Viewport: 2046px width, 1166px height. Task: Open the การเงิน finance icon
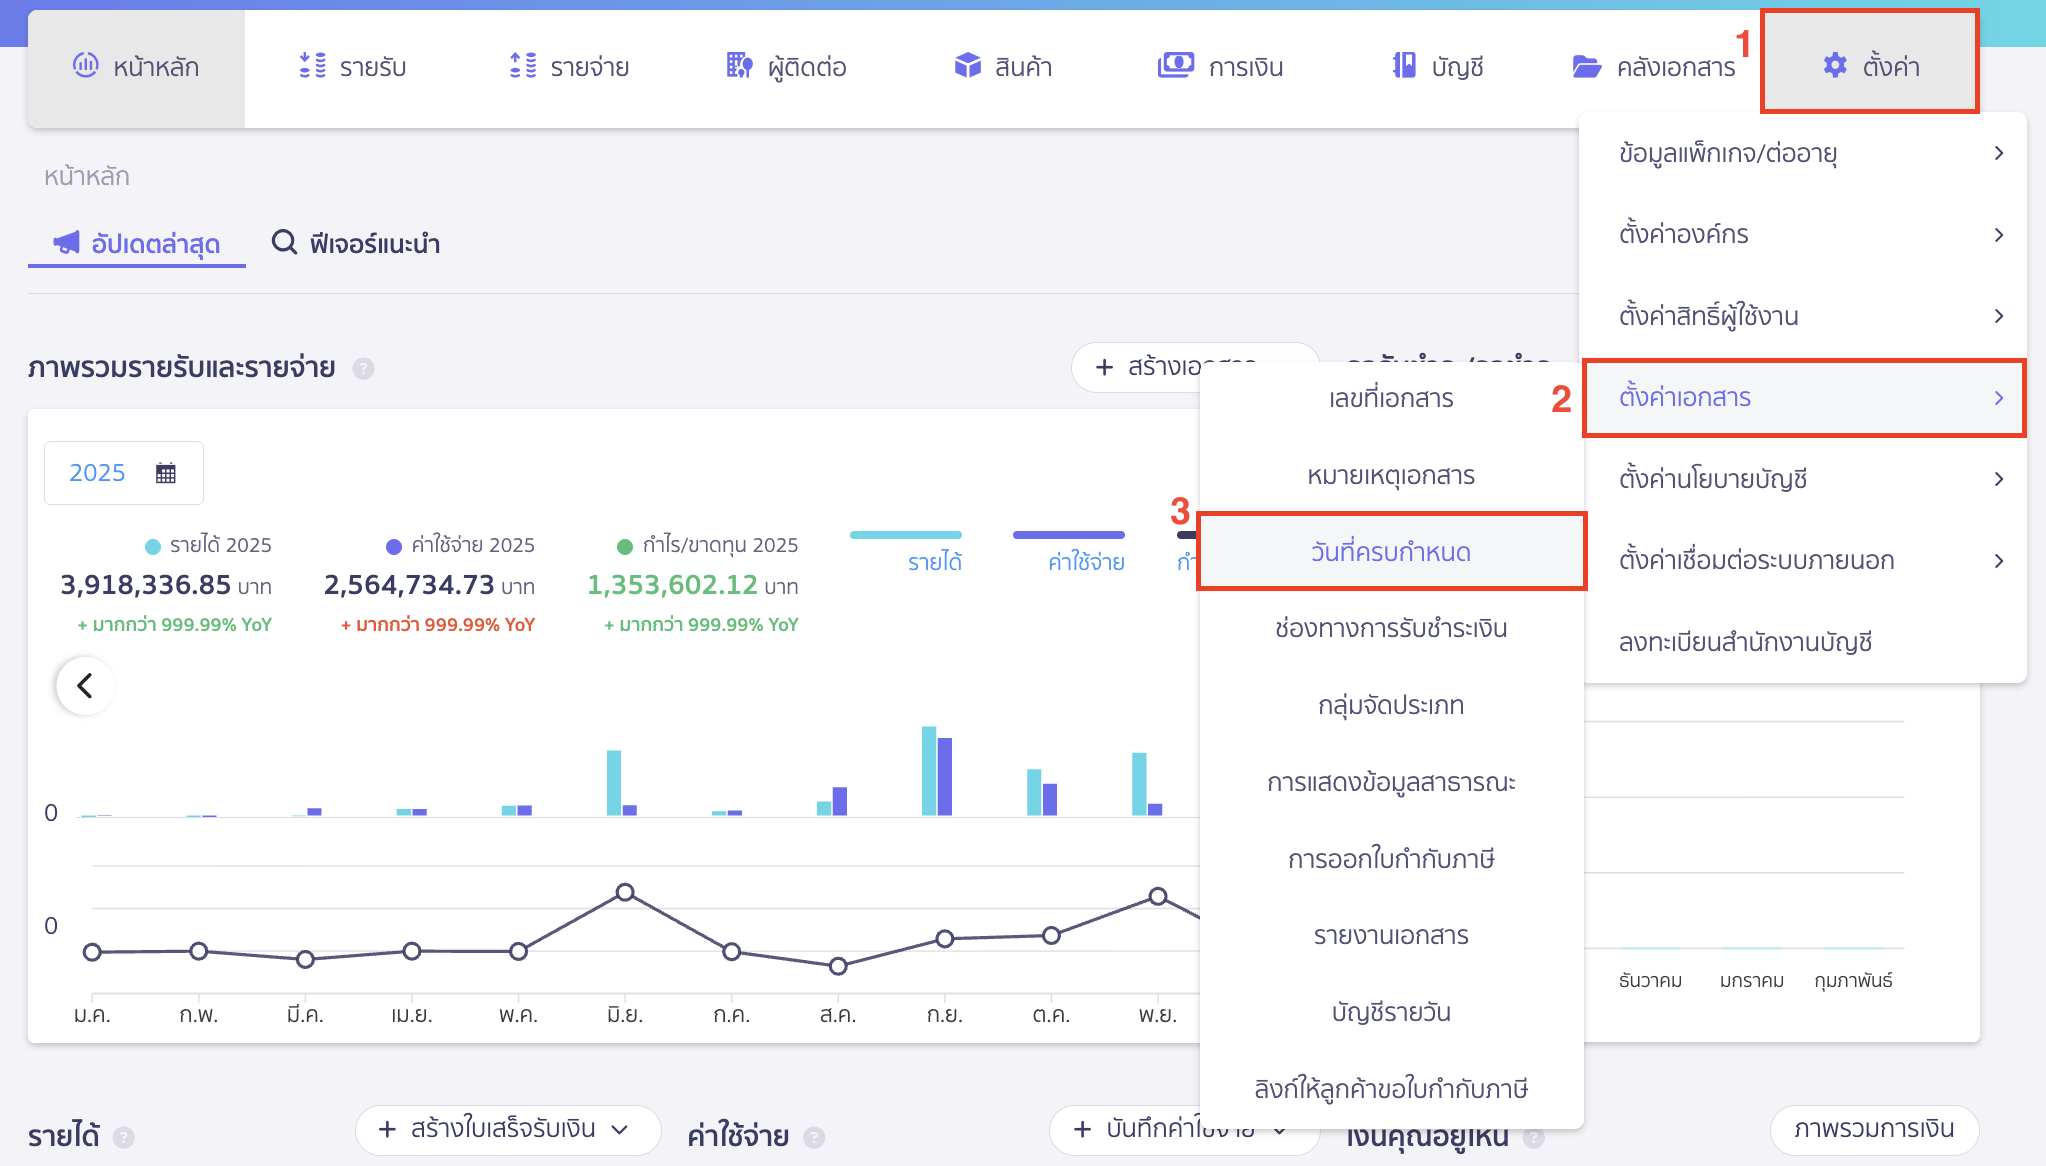[x=1177, y=65]
